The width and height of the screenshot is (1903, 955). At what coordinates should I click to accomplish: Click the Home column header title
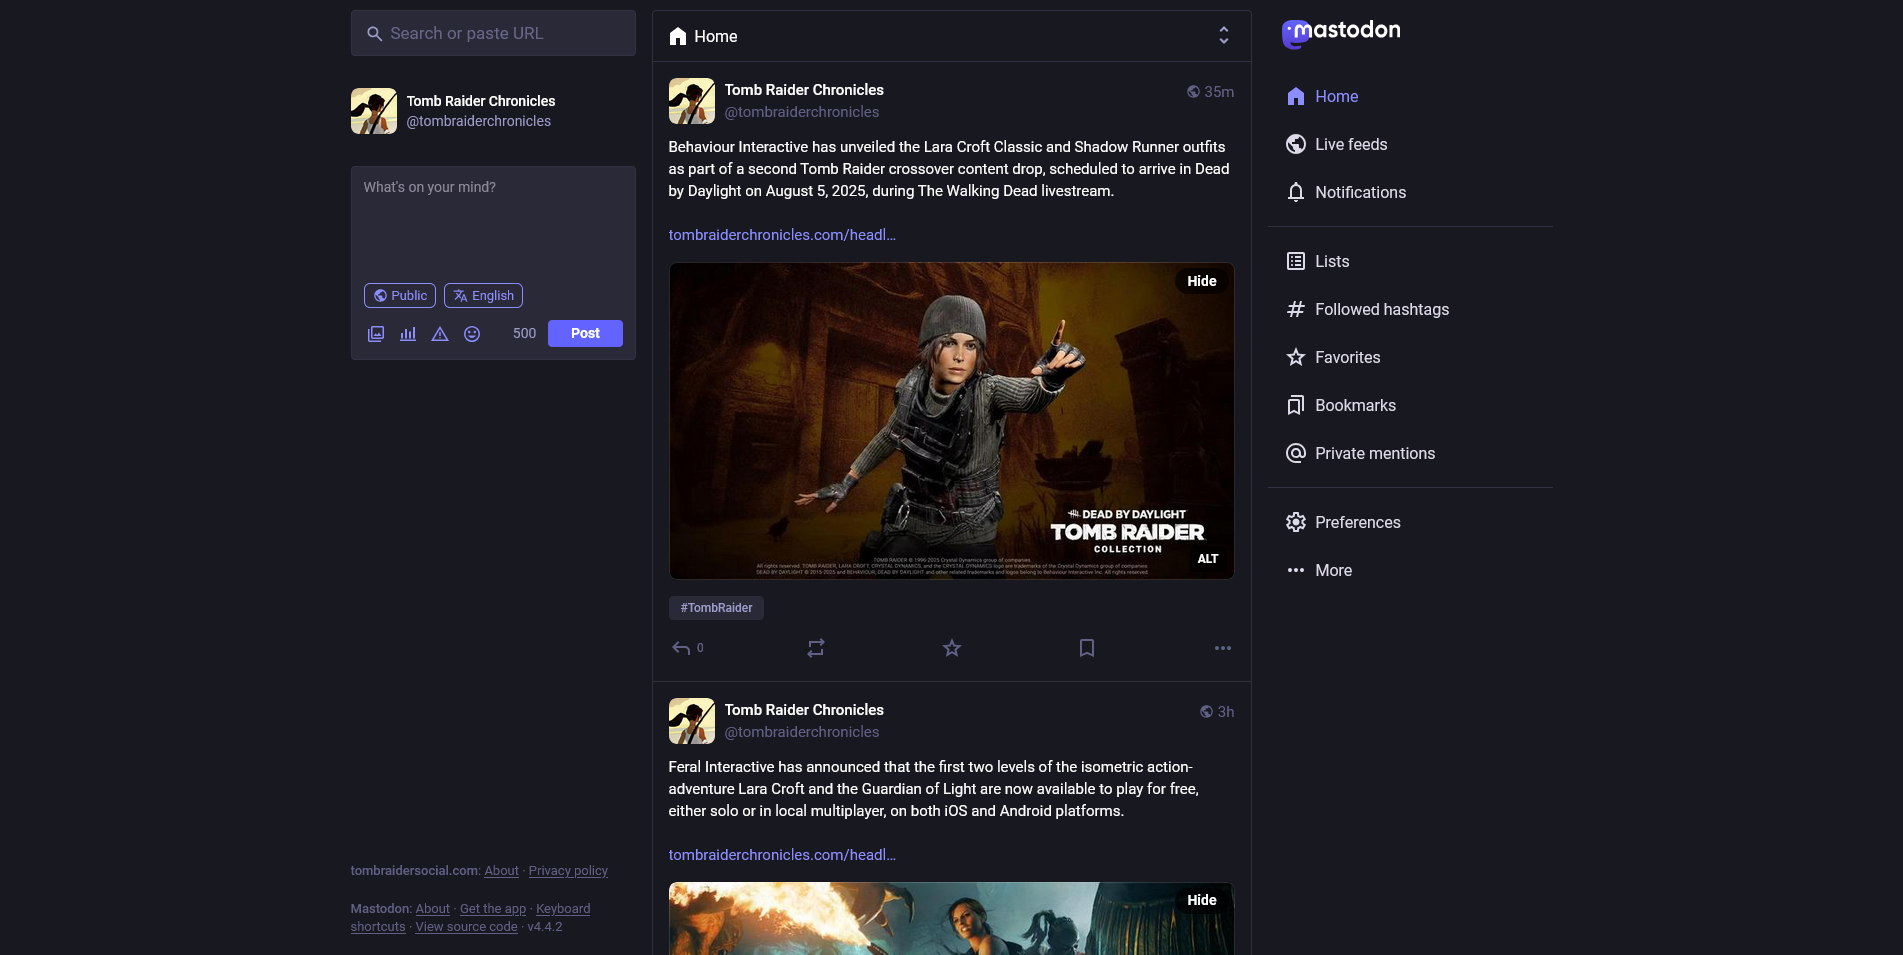click(703, 36)
